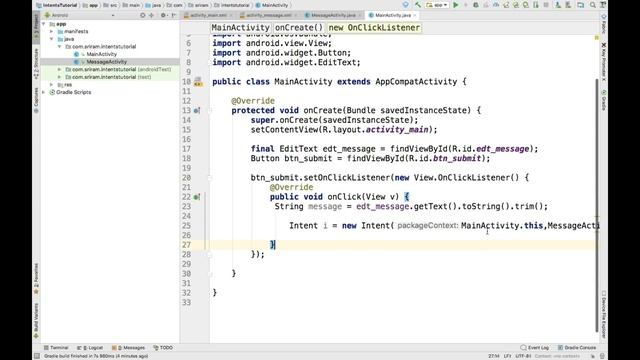This screenshot has width=640, height=360.
Task: Open the Structure side tool tab
Action: (36, 63)
